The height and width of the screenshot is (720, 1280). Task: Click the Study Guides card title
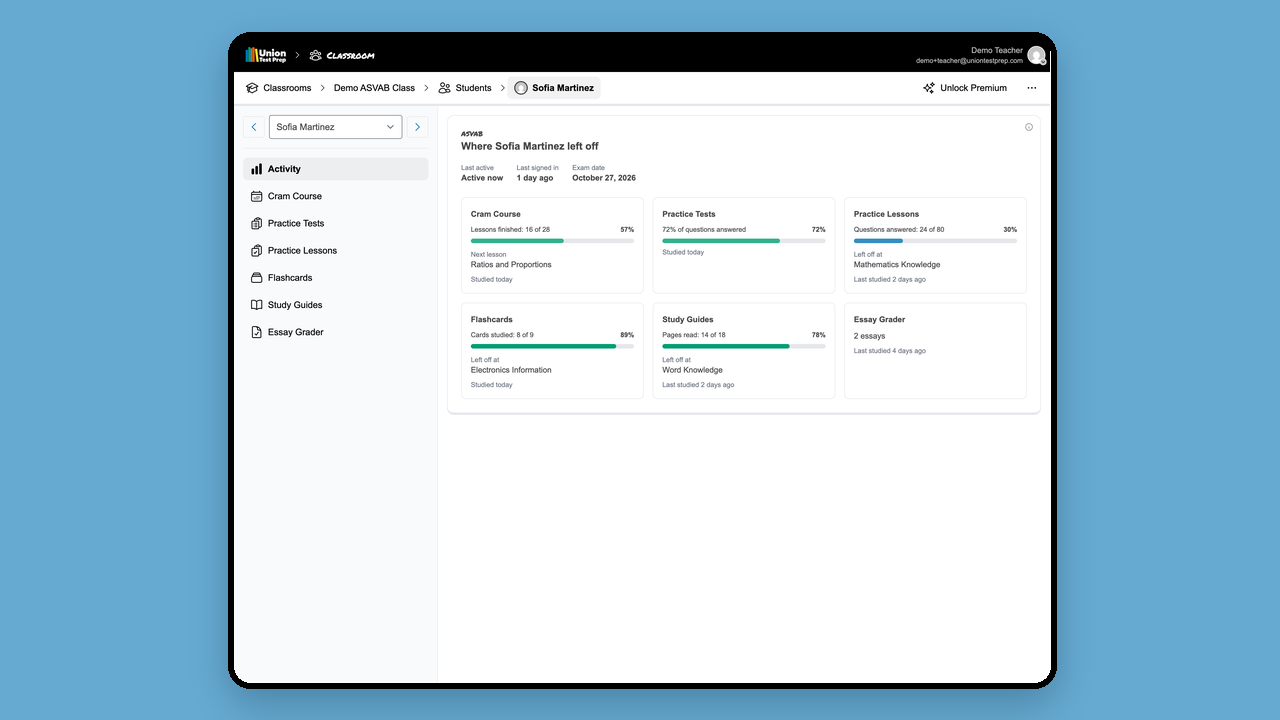[x=688, y=320]
